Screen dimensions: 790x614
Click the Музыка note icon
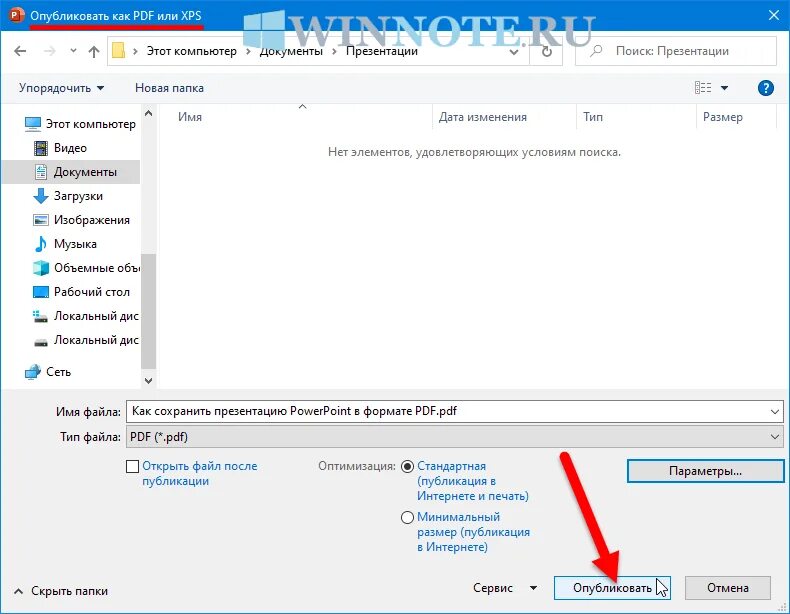41,244
